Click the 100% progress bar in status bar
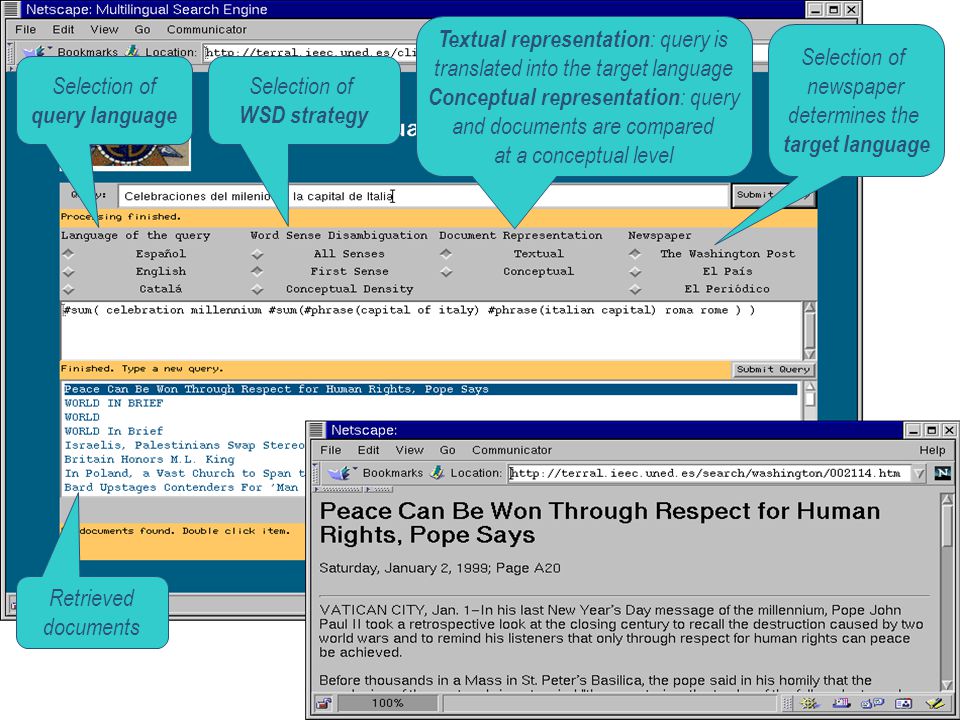Image resolution: width=960 pixels, height=720 pixels. pos(388,703)
